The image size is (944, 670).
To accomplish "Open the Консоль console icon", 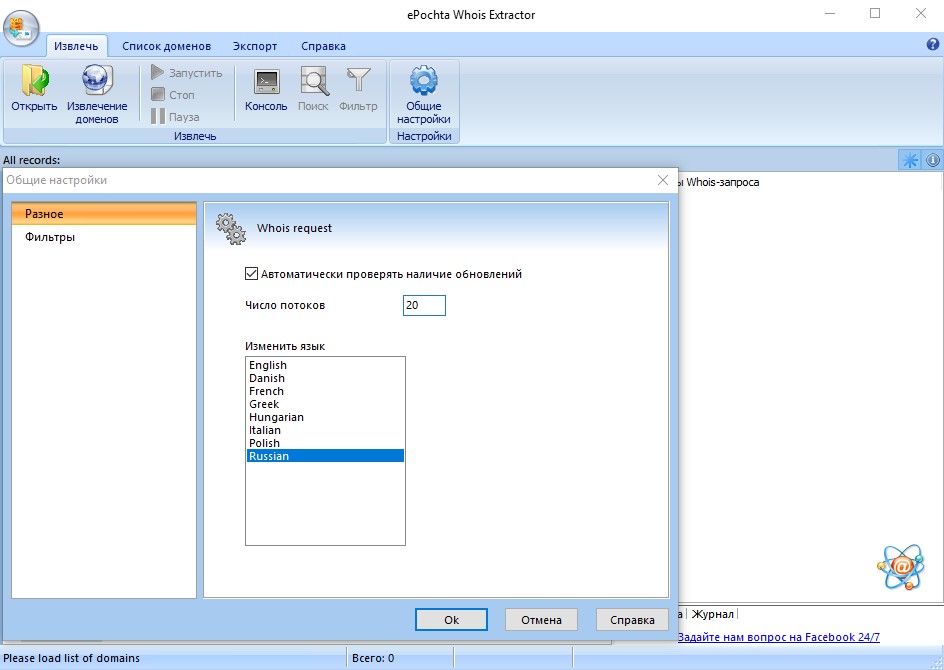I will tap(266, 82).
